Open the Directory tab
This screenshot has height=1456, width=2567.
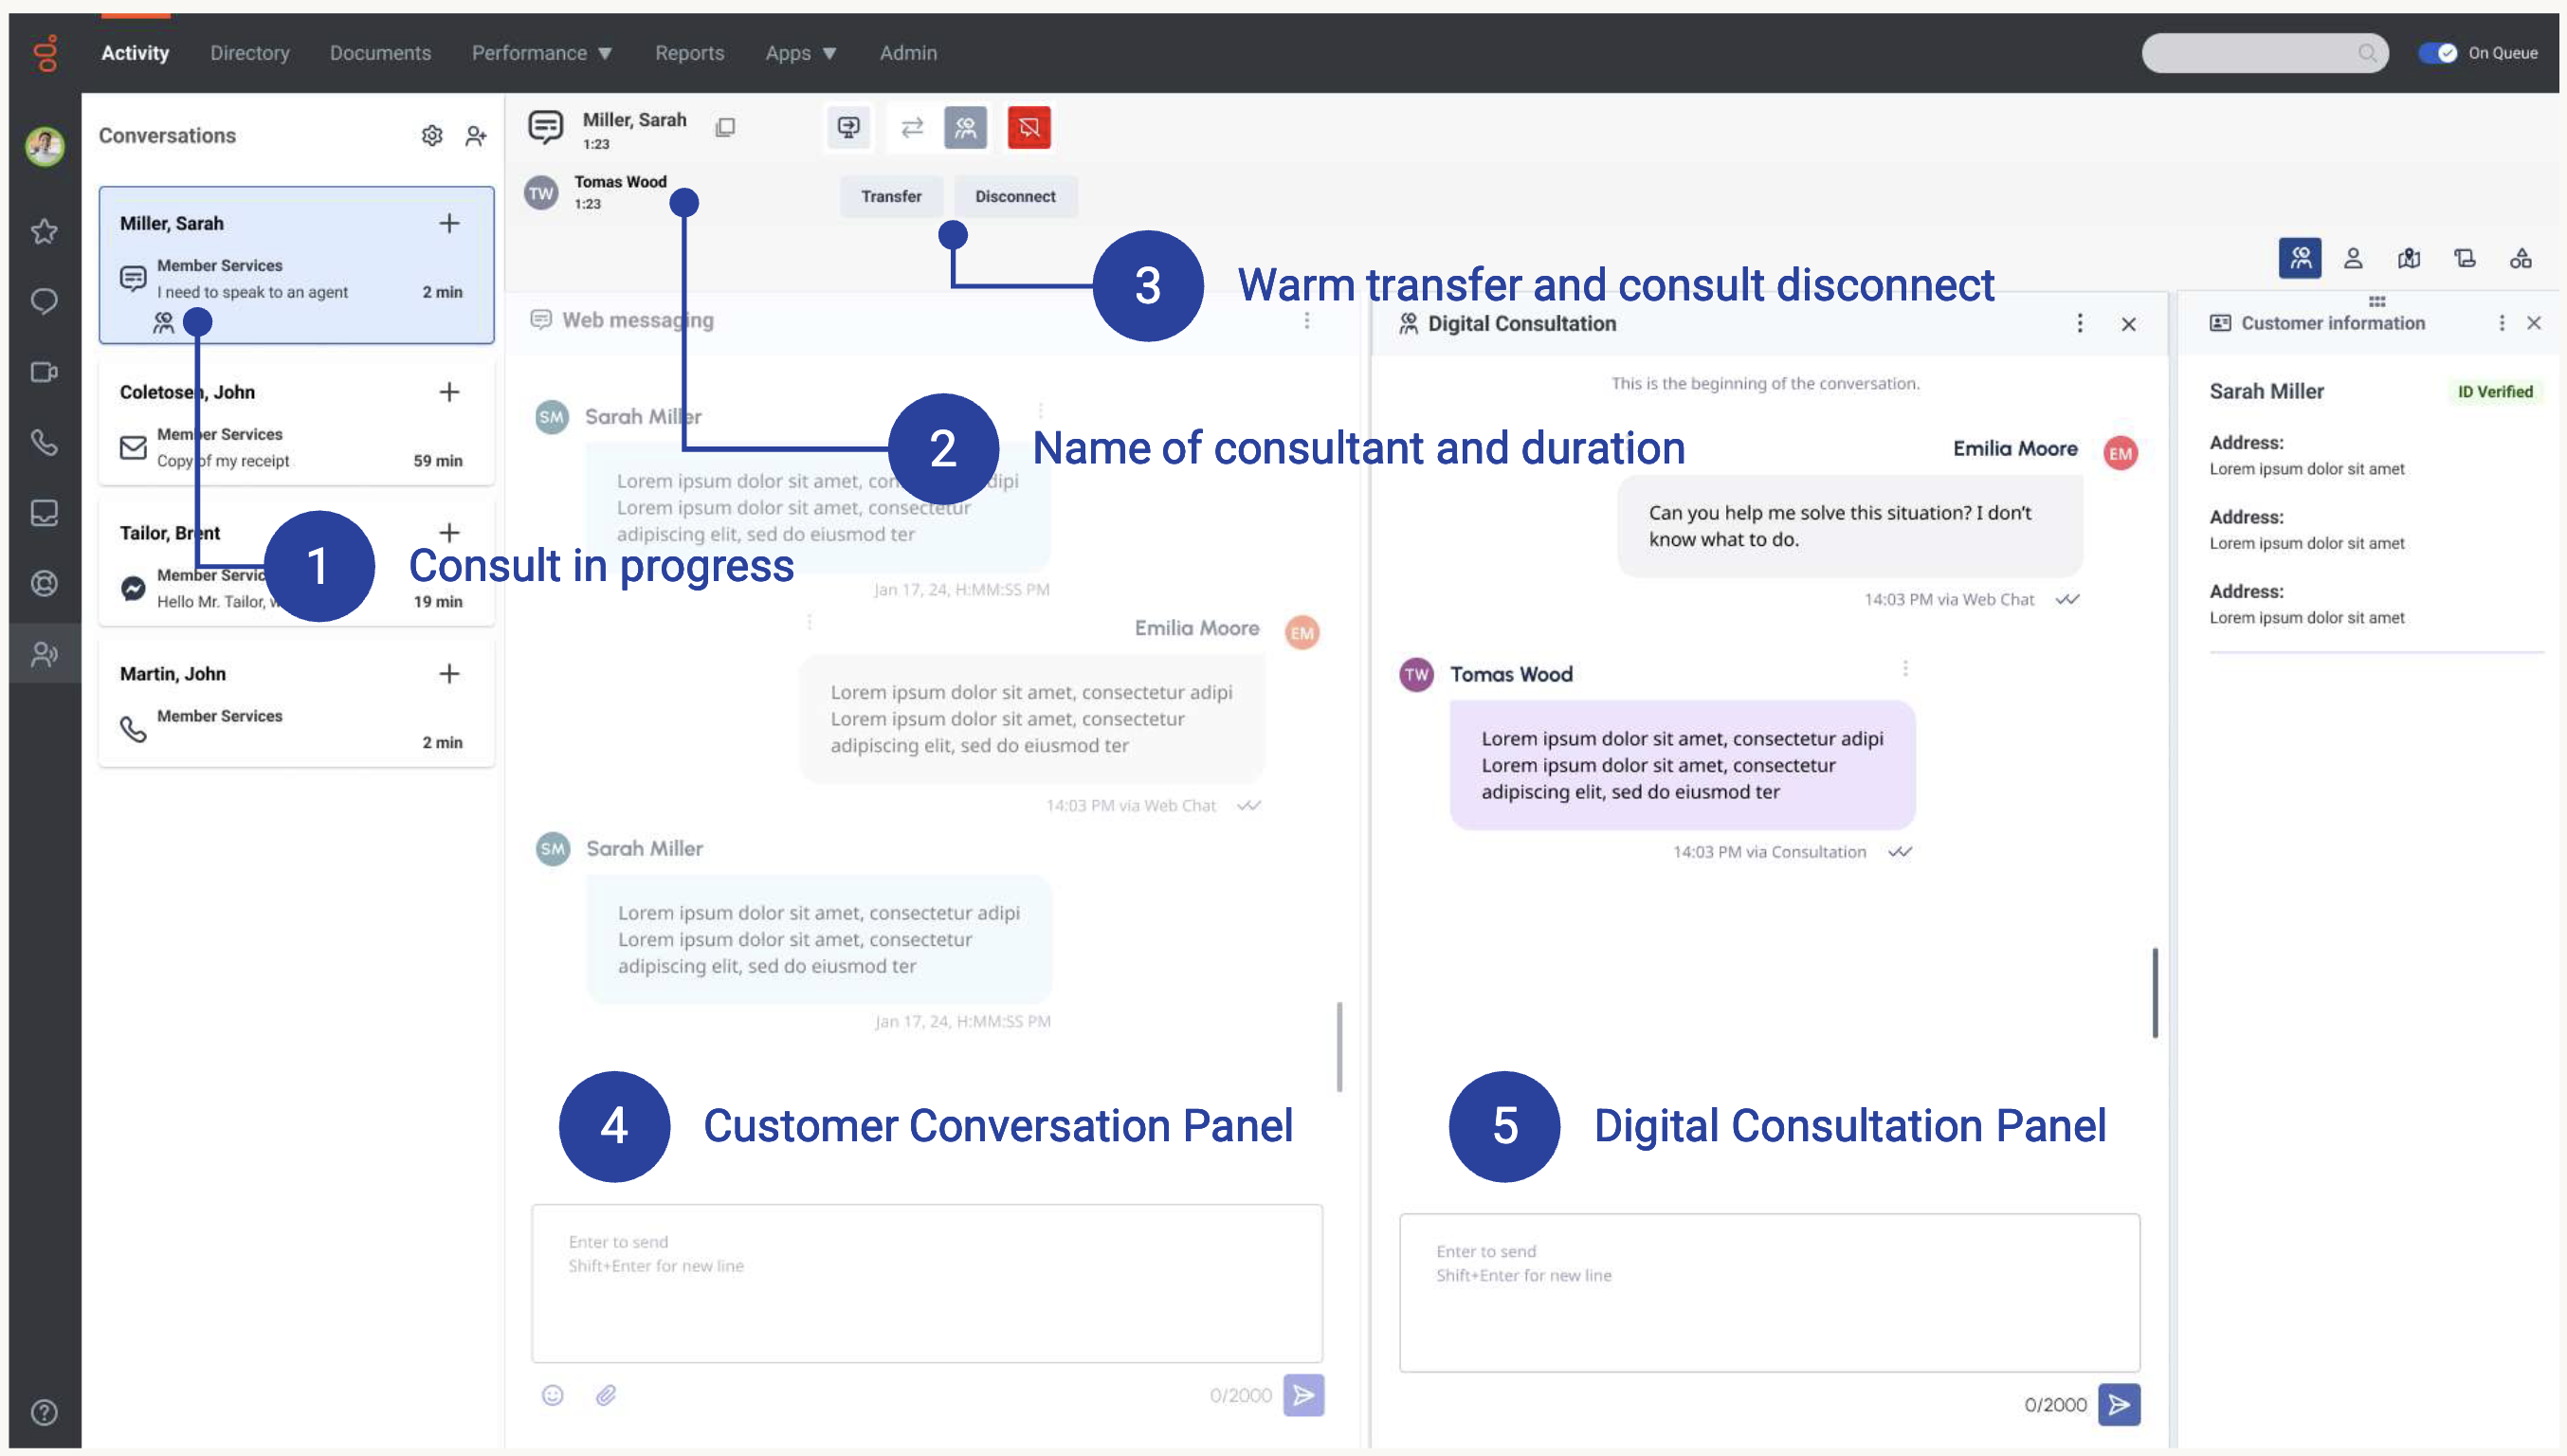[x=250, y=53]
